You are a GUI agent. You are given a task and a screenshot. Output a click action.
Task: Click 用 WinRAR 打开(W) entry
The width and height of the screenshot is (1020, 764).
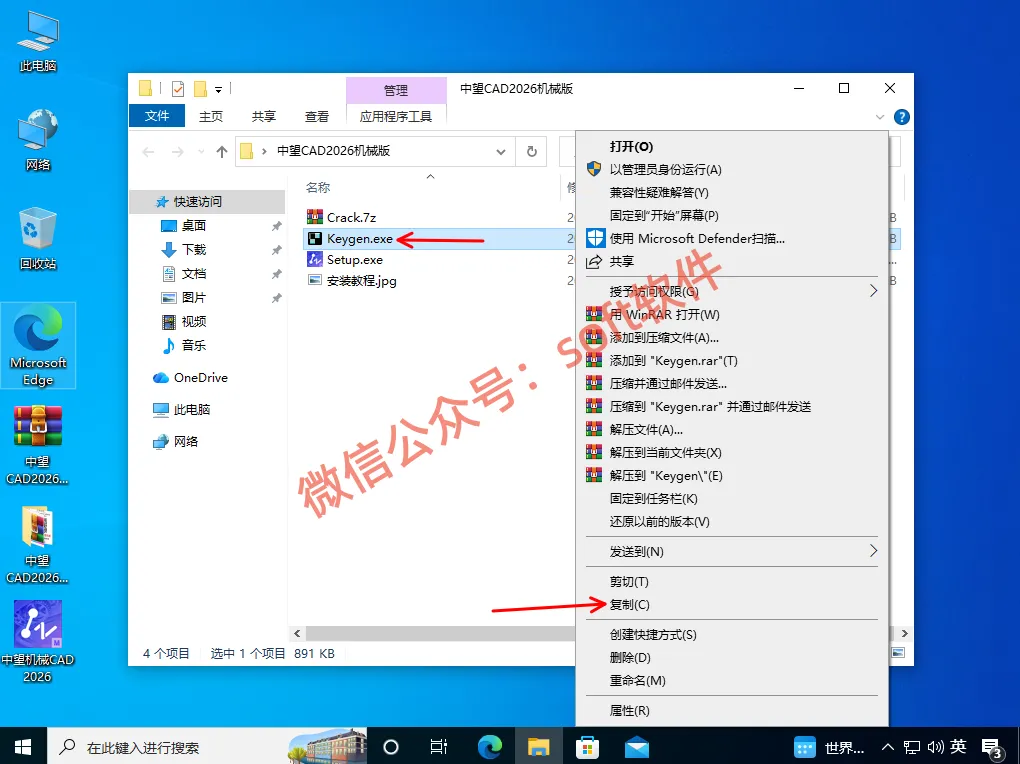(x=732, y=314)
